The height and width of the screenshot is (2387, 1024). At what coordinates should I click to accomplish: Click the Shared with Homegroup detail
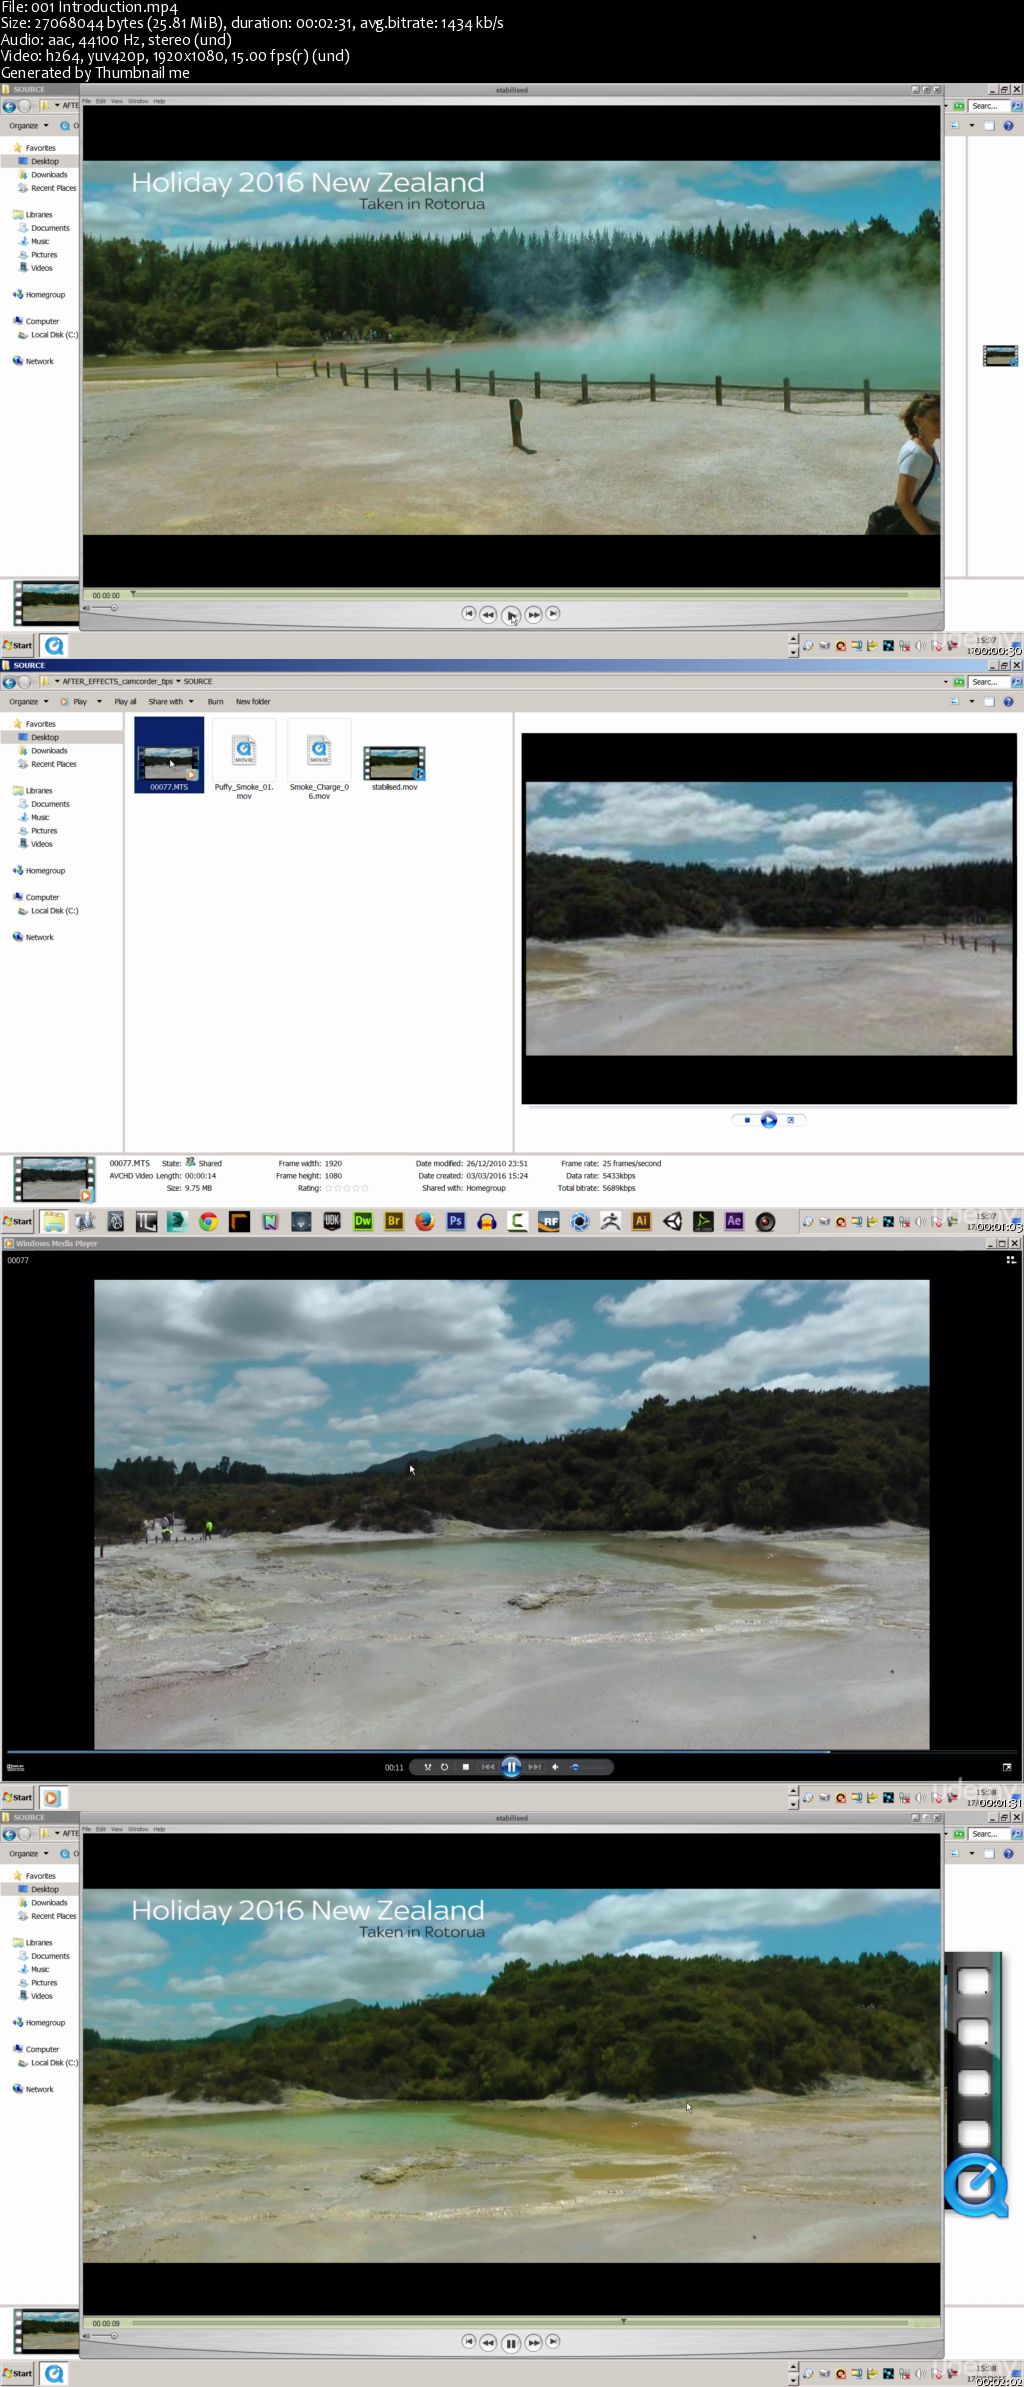point(463,1188)
